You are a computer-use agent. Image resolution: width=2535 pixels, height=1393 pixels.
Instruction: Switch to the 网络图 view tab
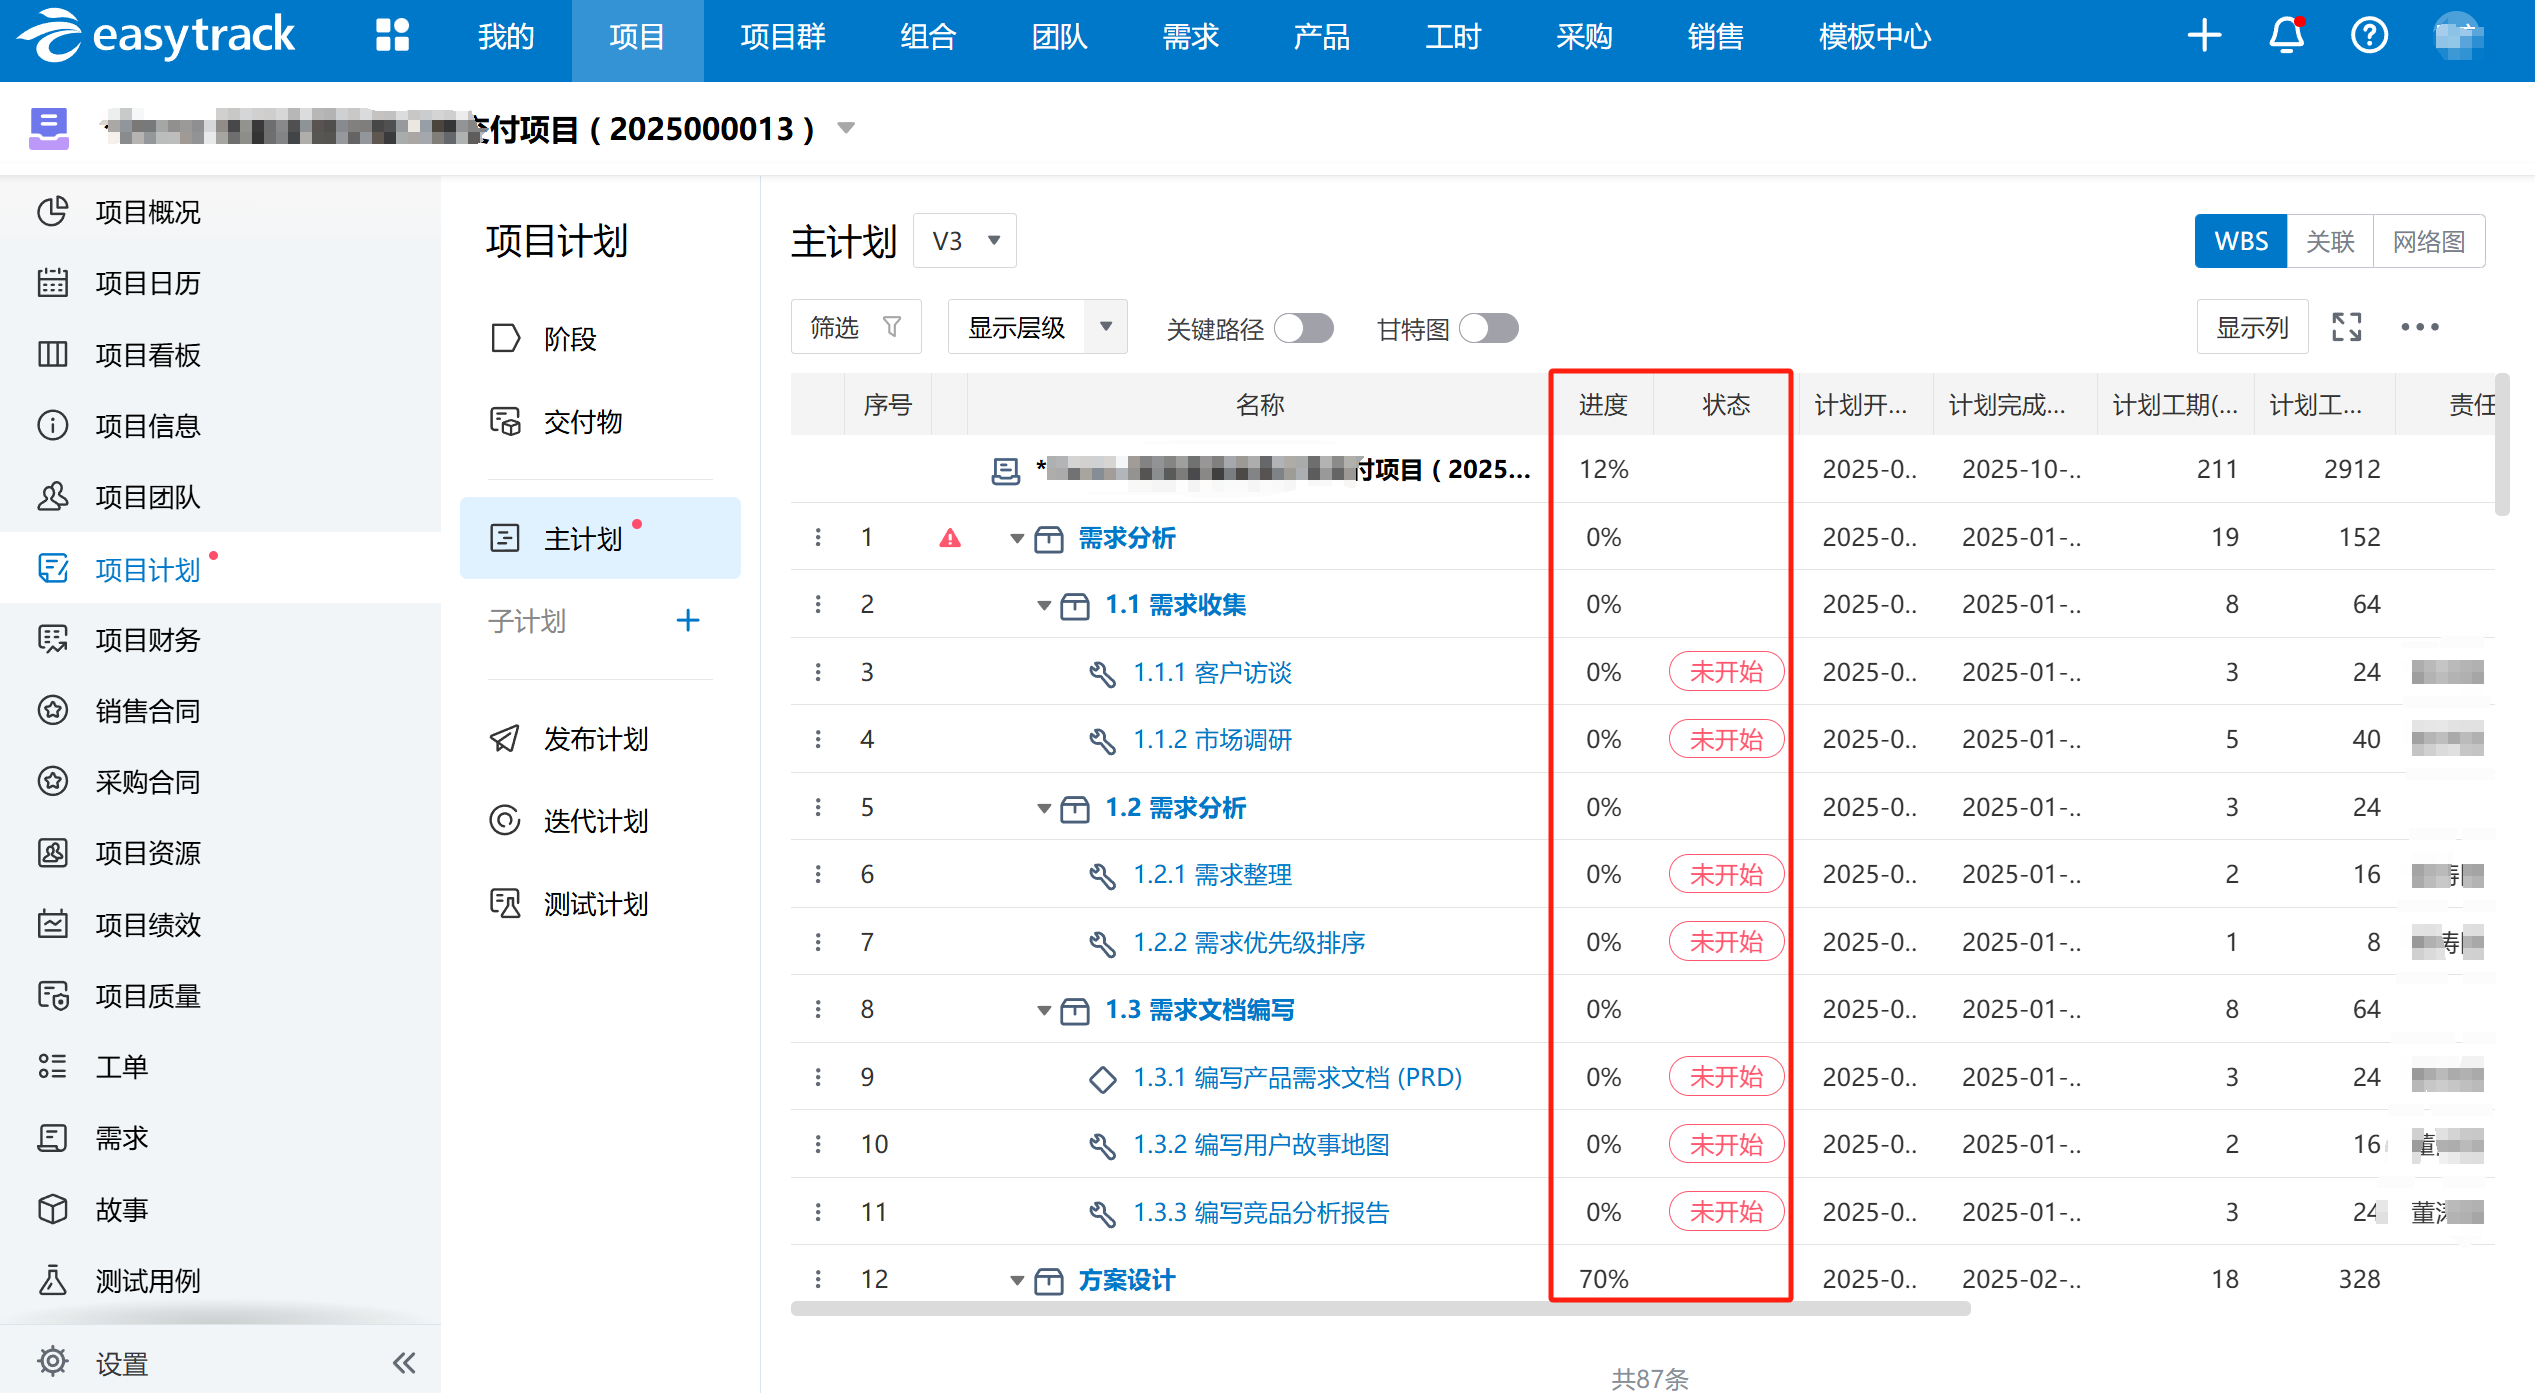click(x=2428, y=241)
